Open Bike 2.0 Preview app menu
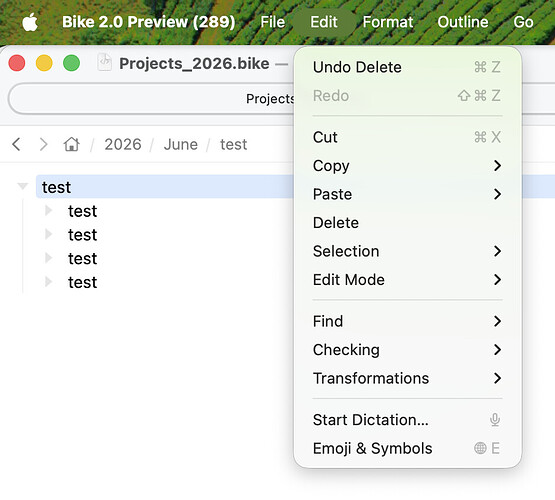This screenshot has width=555, height=500. click(x=149, y=22)
